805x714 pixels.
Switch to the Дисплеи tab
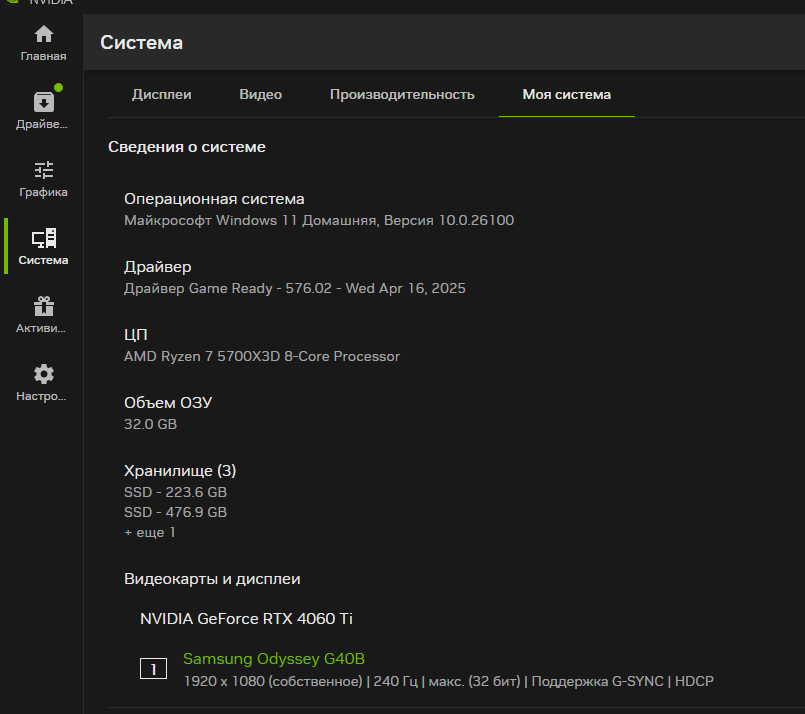pyautogui.click(x=161, y=94)
